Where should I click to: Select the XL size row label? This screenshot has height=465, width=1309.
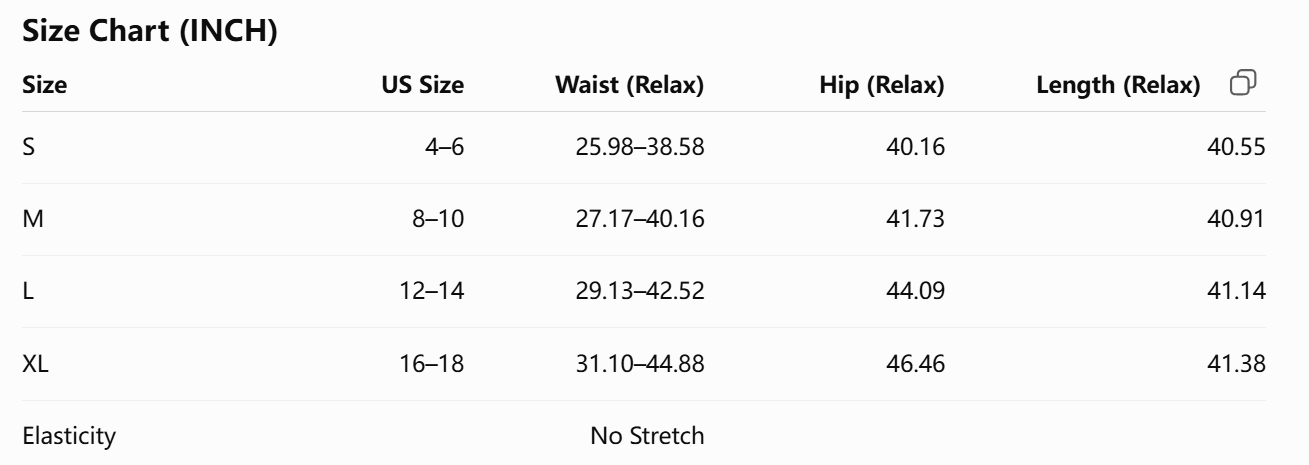pos(35,364)
